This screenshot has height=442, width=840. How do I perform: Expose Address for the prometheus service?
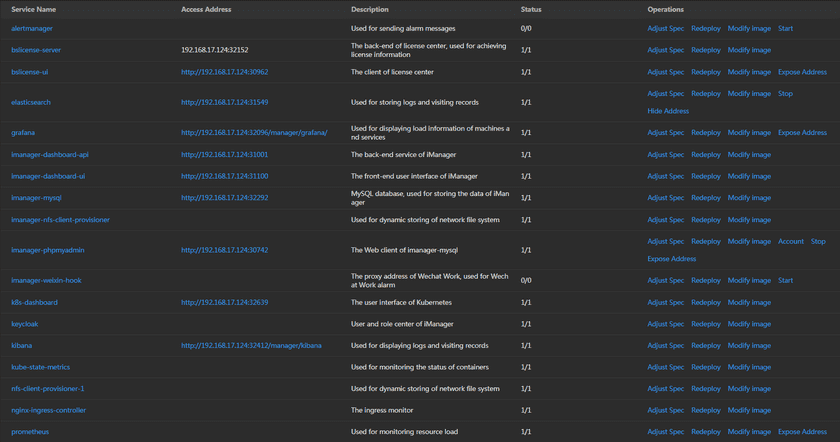click(x=802, y=432)
